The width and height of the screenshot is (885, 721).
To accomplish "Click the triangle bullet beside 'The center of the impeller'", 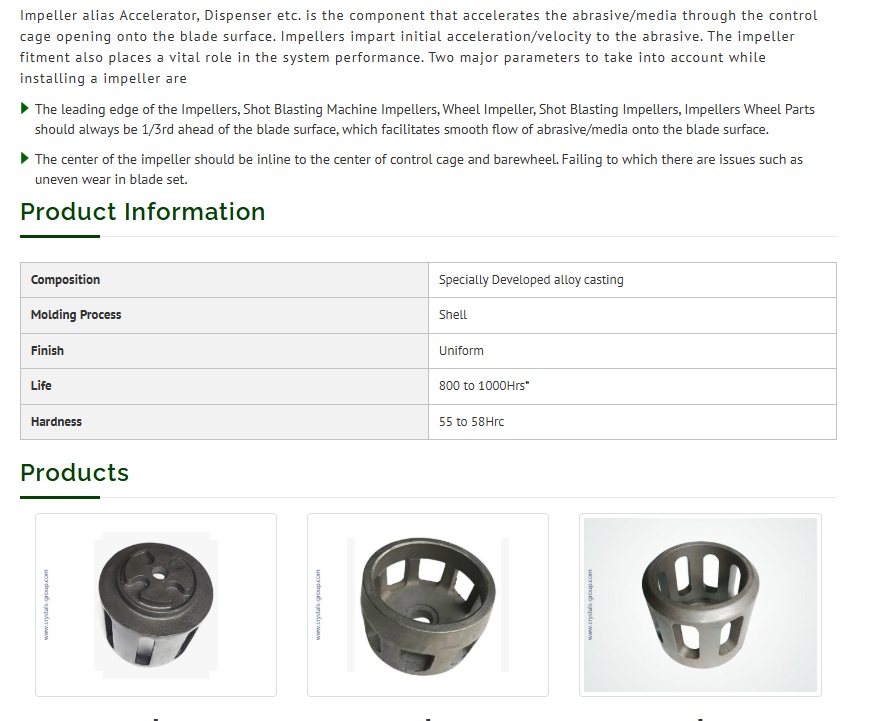I will [x=24, y=159].
